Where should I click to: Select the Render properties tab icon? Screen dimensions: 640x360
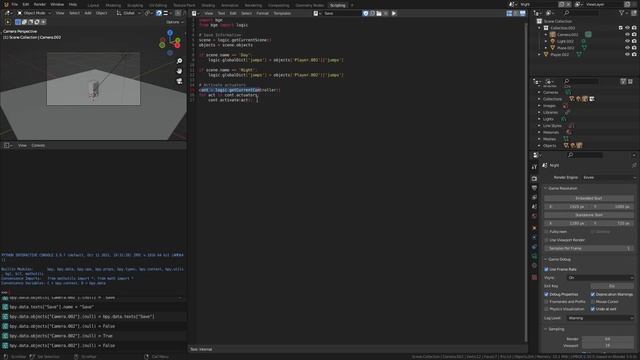[534, 178]
